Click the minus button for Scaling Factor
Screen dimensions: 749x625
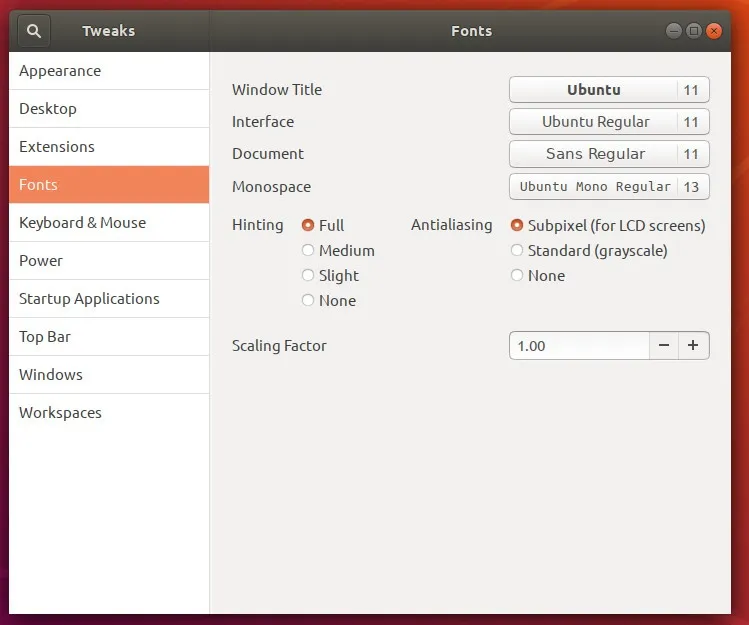pyautogui.click(x=664, y=346)
